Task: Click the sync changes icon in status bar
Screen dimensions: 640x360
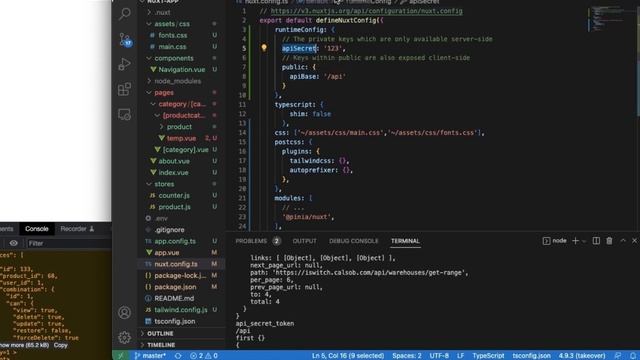Action: tap(178, 356)
